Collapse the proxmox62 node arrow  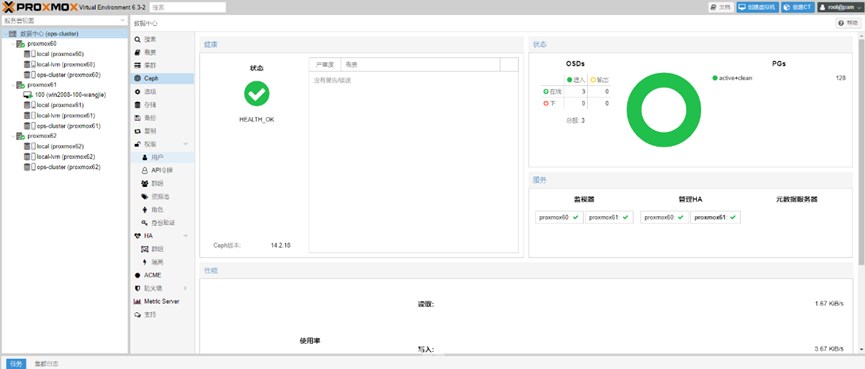(x=13, y=136)
